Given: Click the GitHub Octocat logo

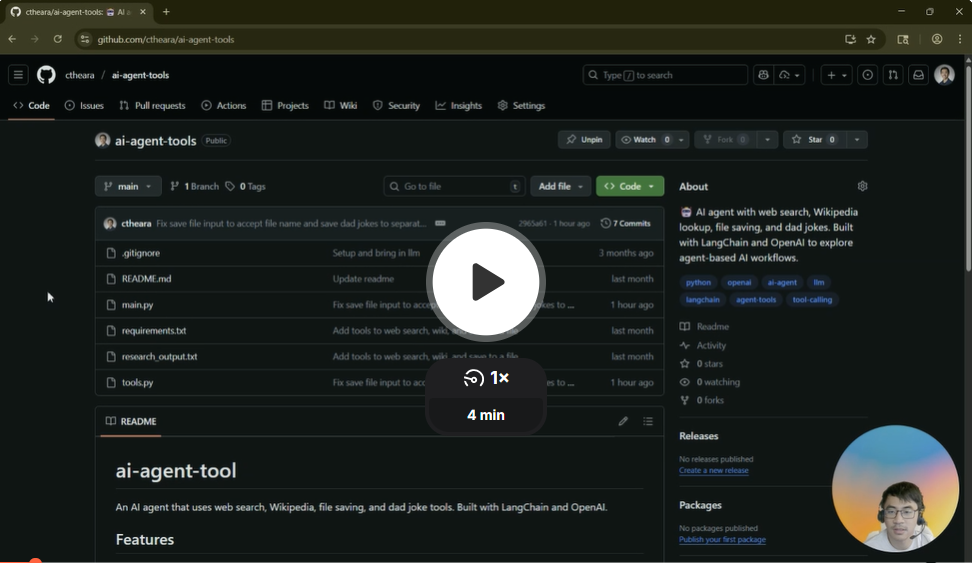Looking at the screenshot, I should (x=46, y=75).
